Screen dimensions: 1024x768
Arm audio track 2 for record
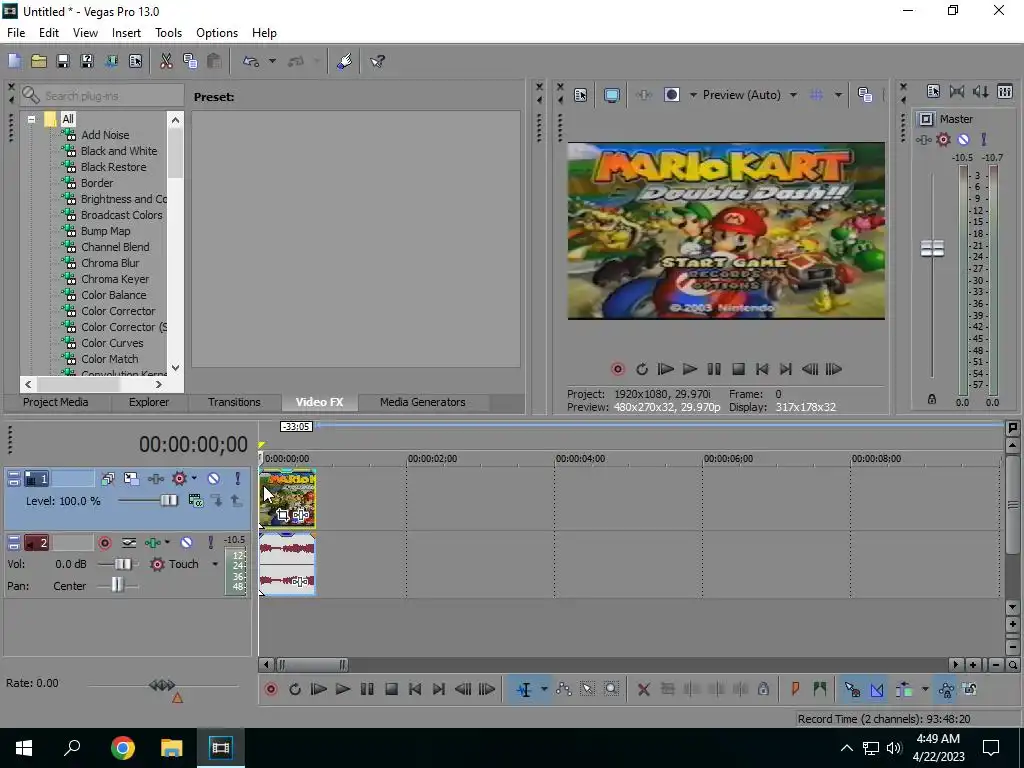coord(104,543)
